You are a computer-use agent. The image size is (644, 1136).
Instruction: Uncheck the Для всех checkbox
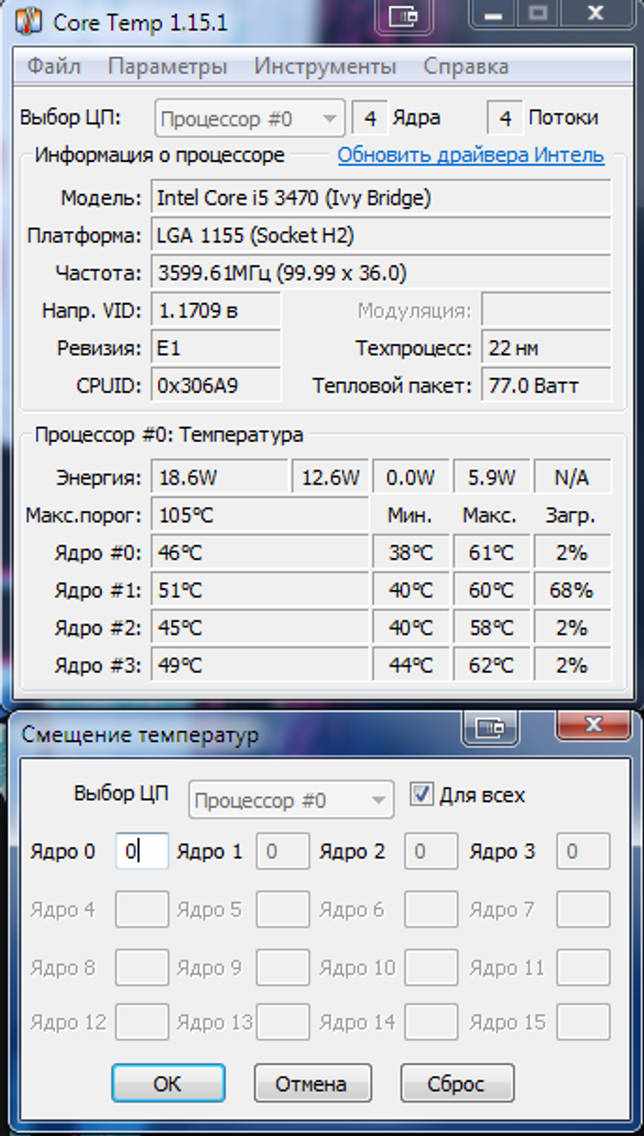point(420,793)
